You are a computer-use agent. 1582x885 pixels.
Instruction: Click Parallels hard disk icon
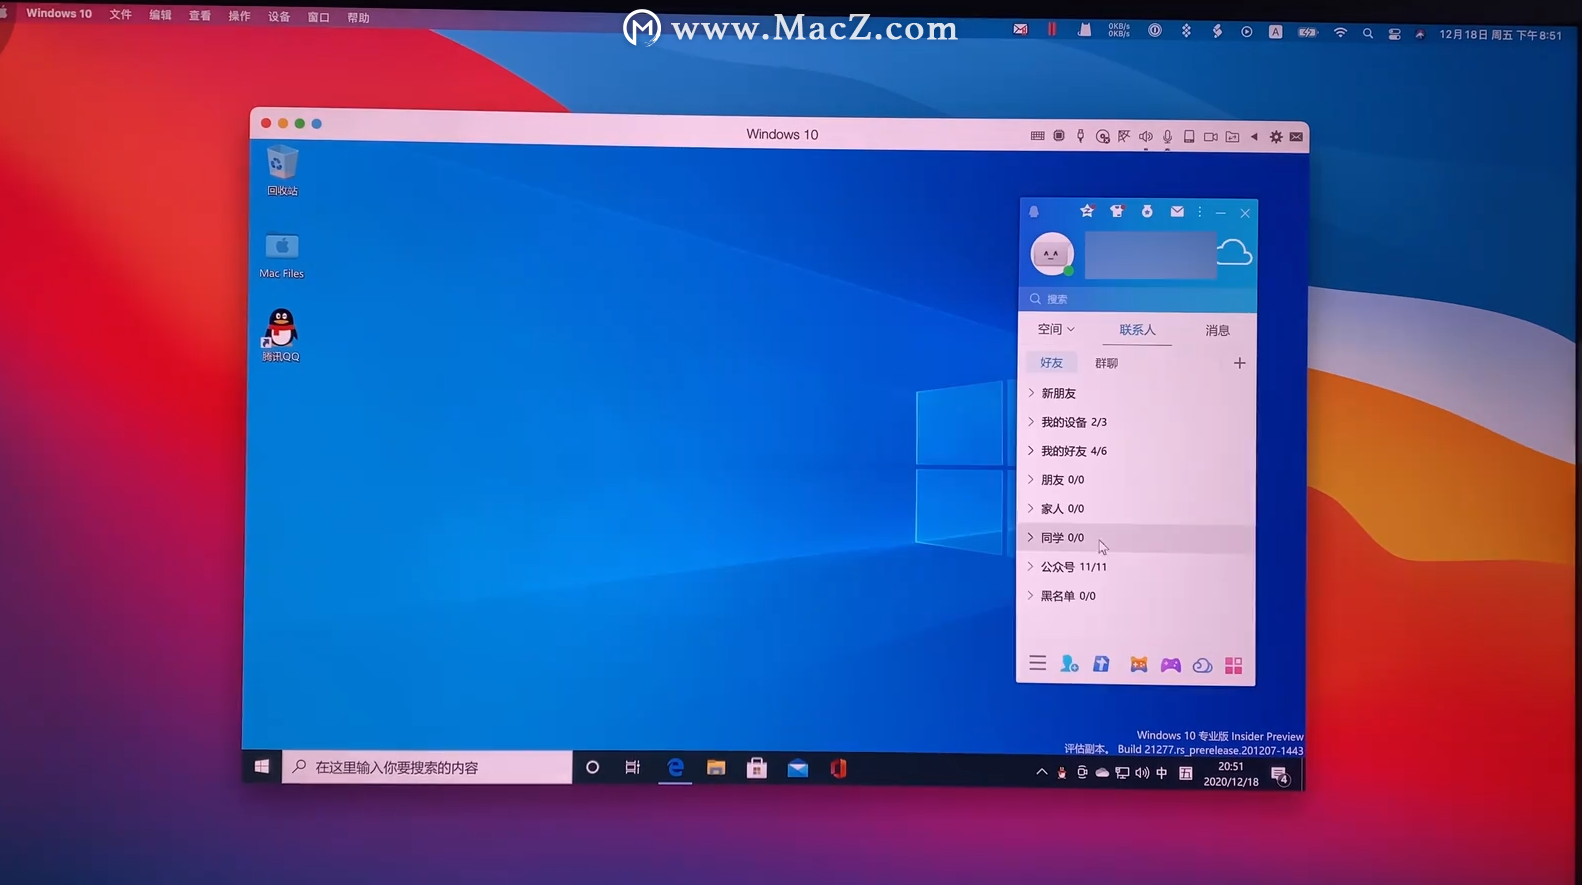pyautogui.click(x=1189, y=137)
